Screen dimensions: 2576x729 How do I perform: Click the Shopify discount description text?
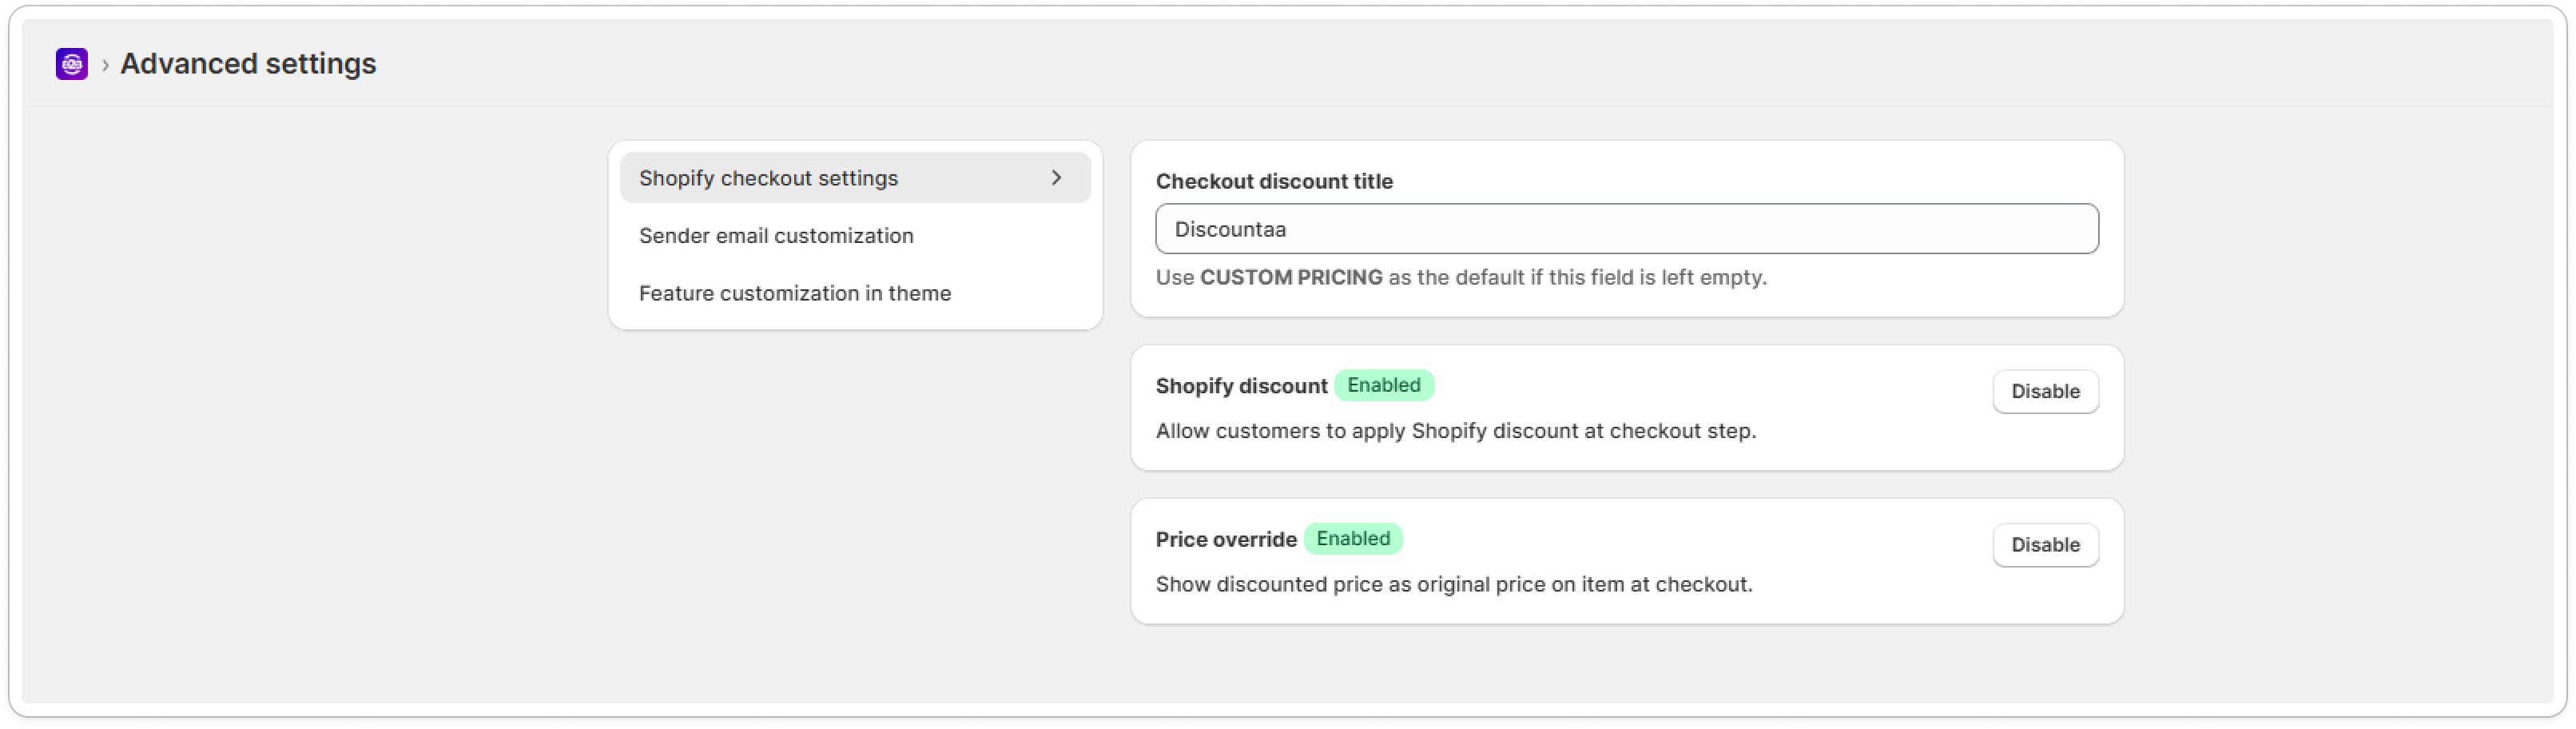pyautogui.click(x=1455, y=431)
